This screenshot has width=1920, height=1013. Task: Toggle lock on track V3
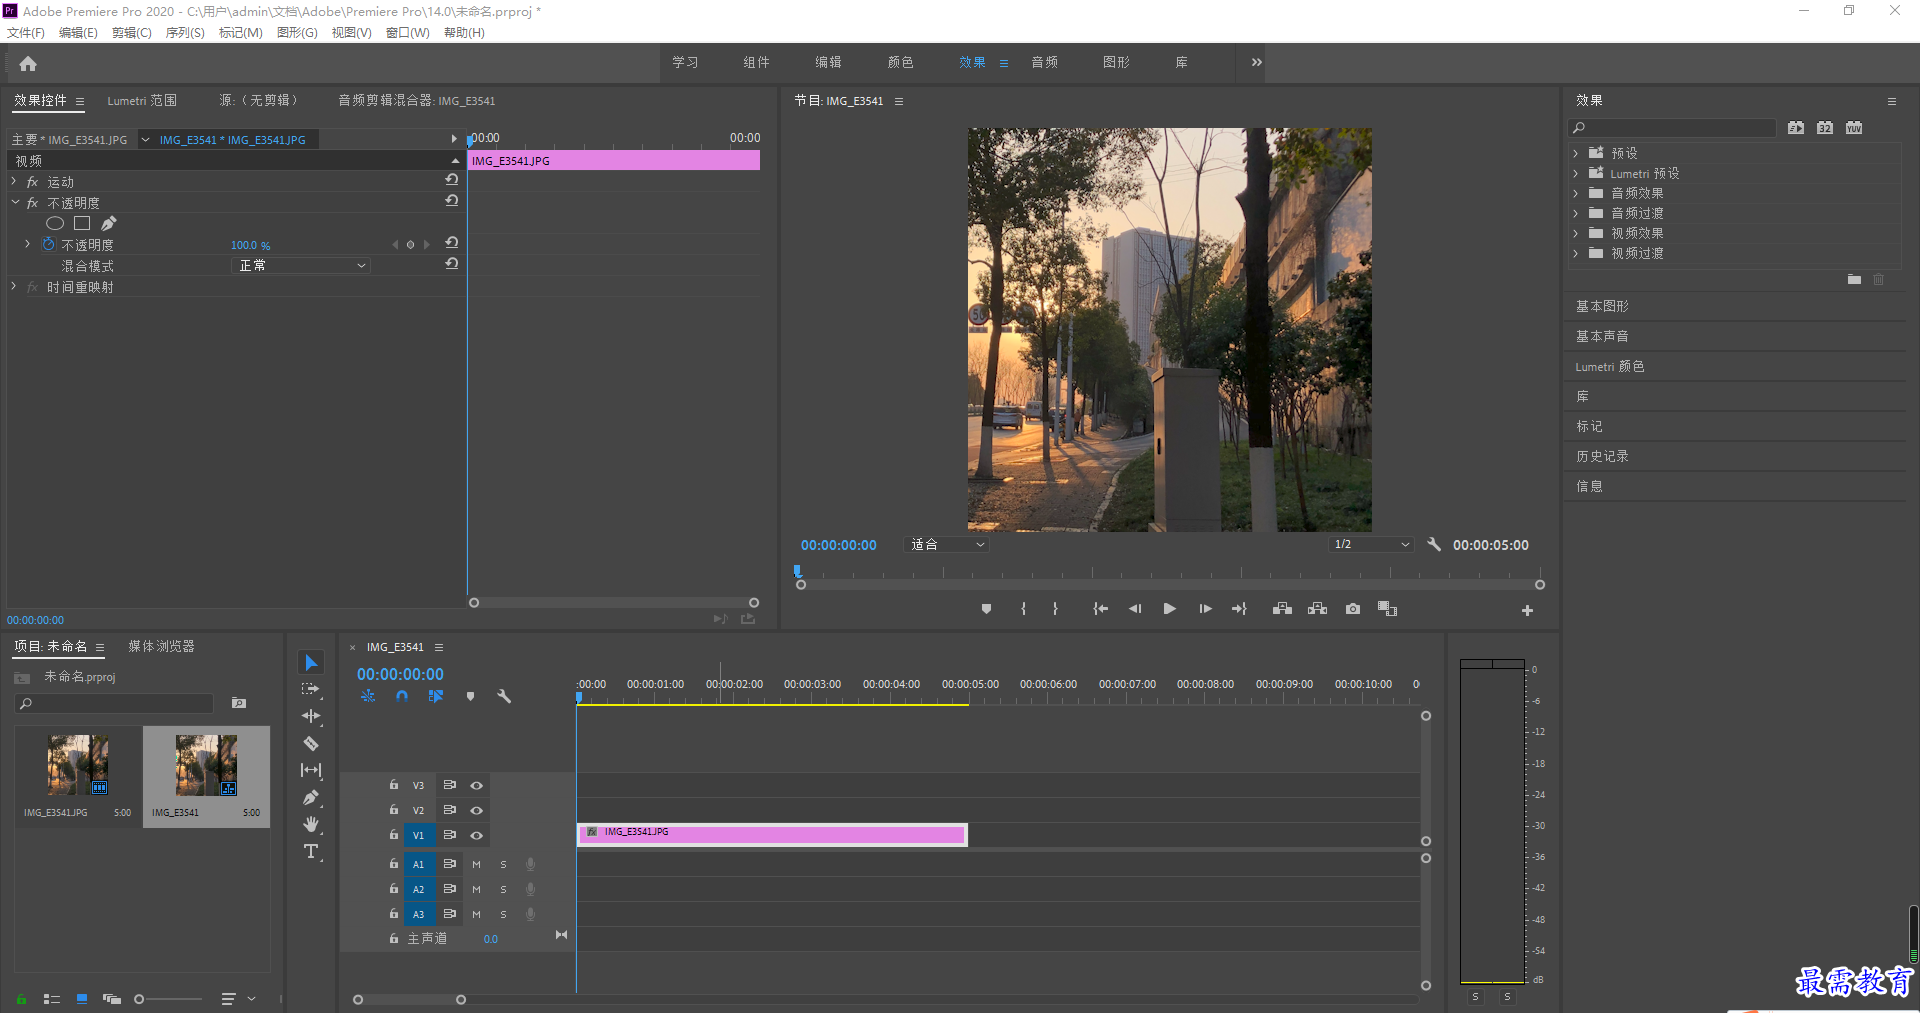click(394, 785)
